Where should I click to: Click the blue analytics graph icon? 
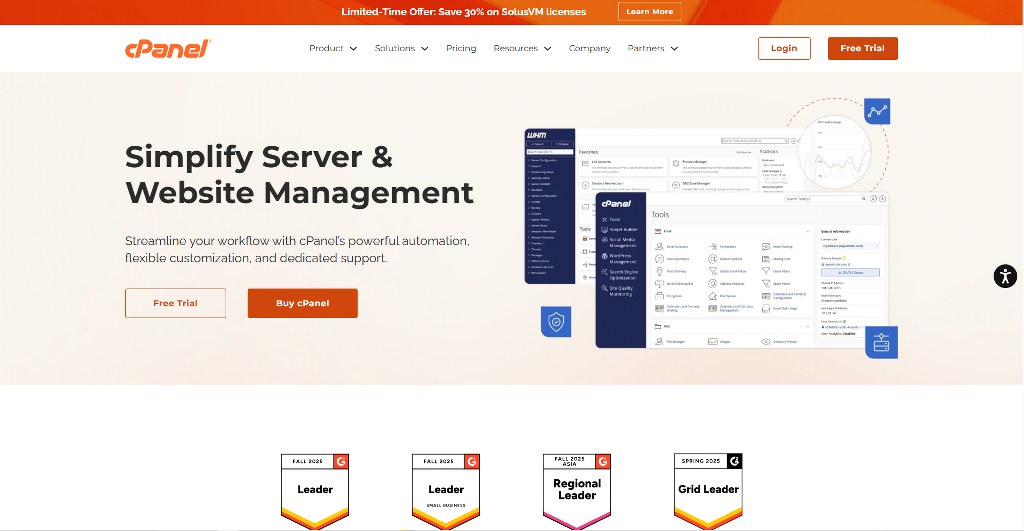click(877, 111)
